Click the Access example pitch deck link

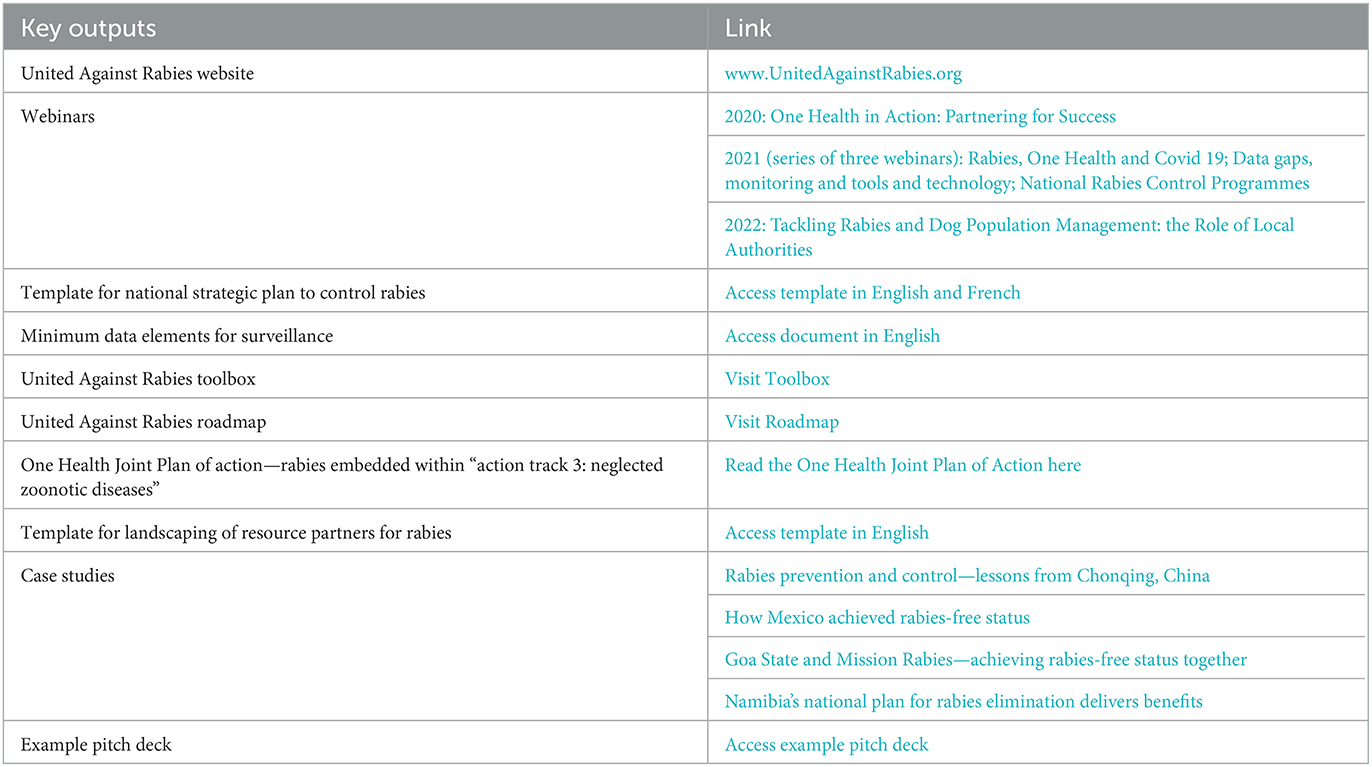827,745
